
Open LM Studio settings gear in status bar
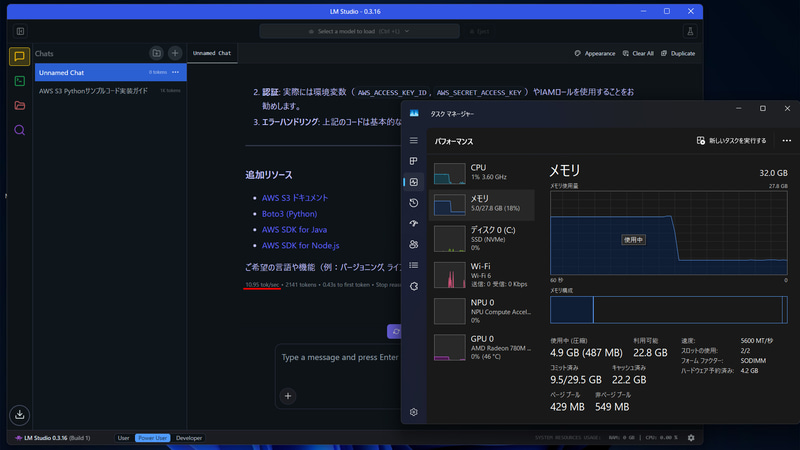click(691, 438)
